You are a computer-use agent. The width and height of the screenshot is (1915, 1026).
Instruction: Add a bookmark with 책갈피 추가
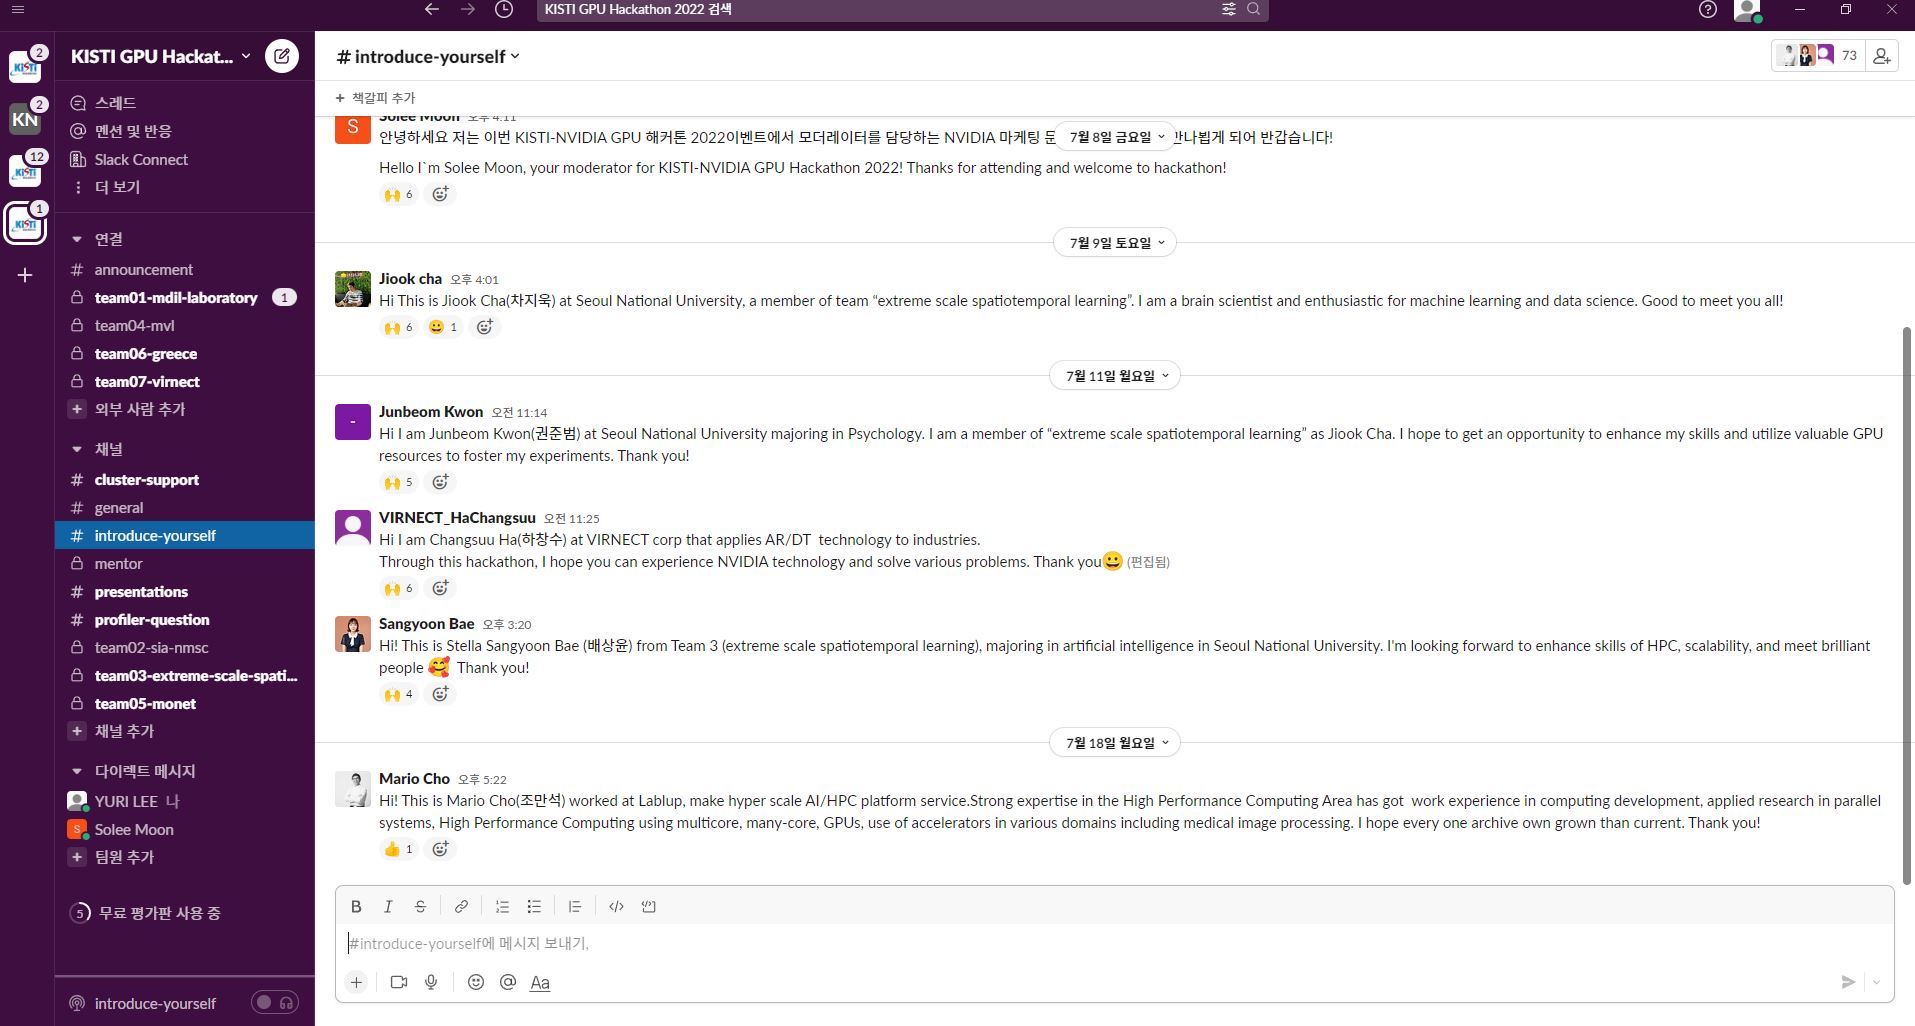point(376,98)
